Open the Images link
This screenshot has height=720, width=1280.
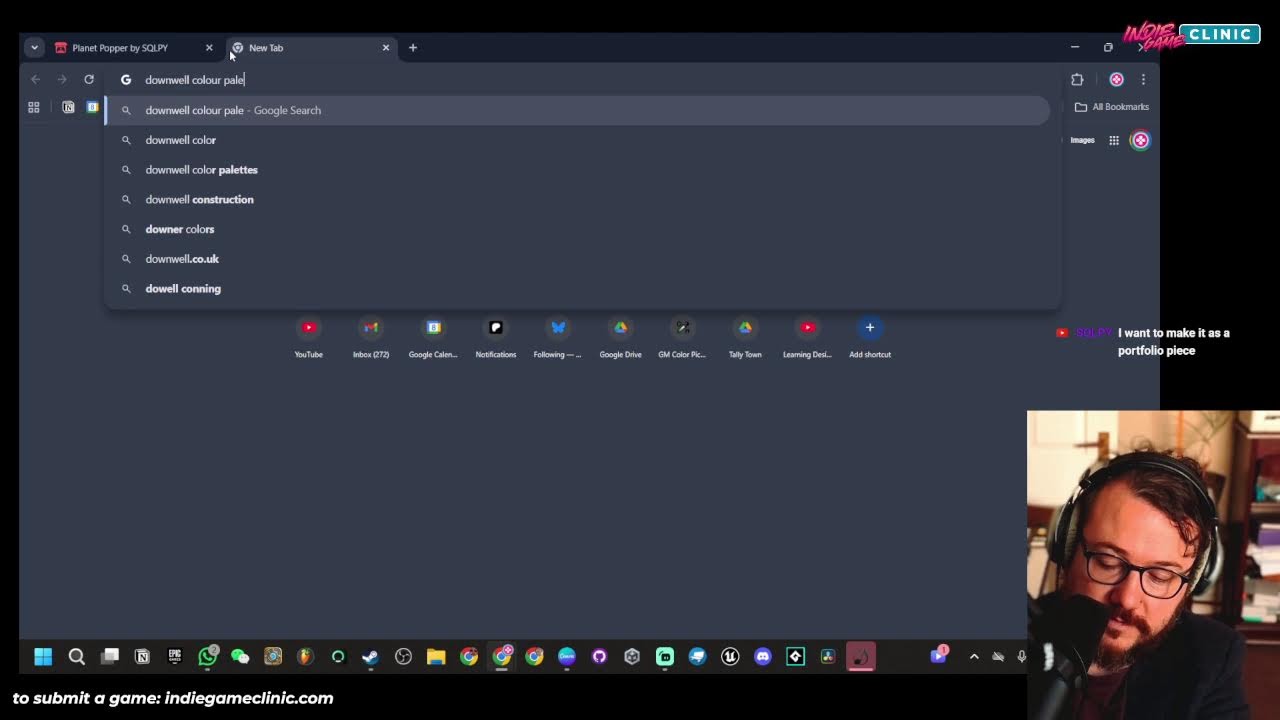pos(1083,140)
